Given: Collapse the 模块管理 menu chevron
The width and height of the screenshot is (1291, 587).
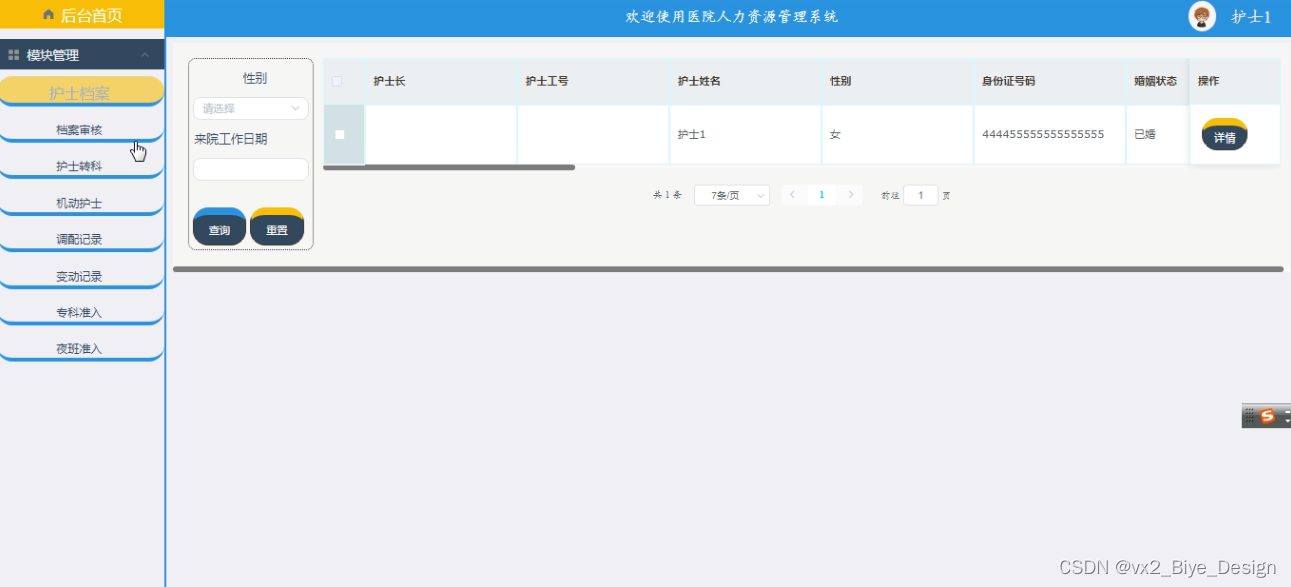Looking at the screenshot, I should tap(146, 55).
